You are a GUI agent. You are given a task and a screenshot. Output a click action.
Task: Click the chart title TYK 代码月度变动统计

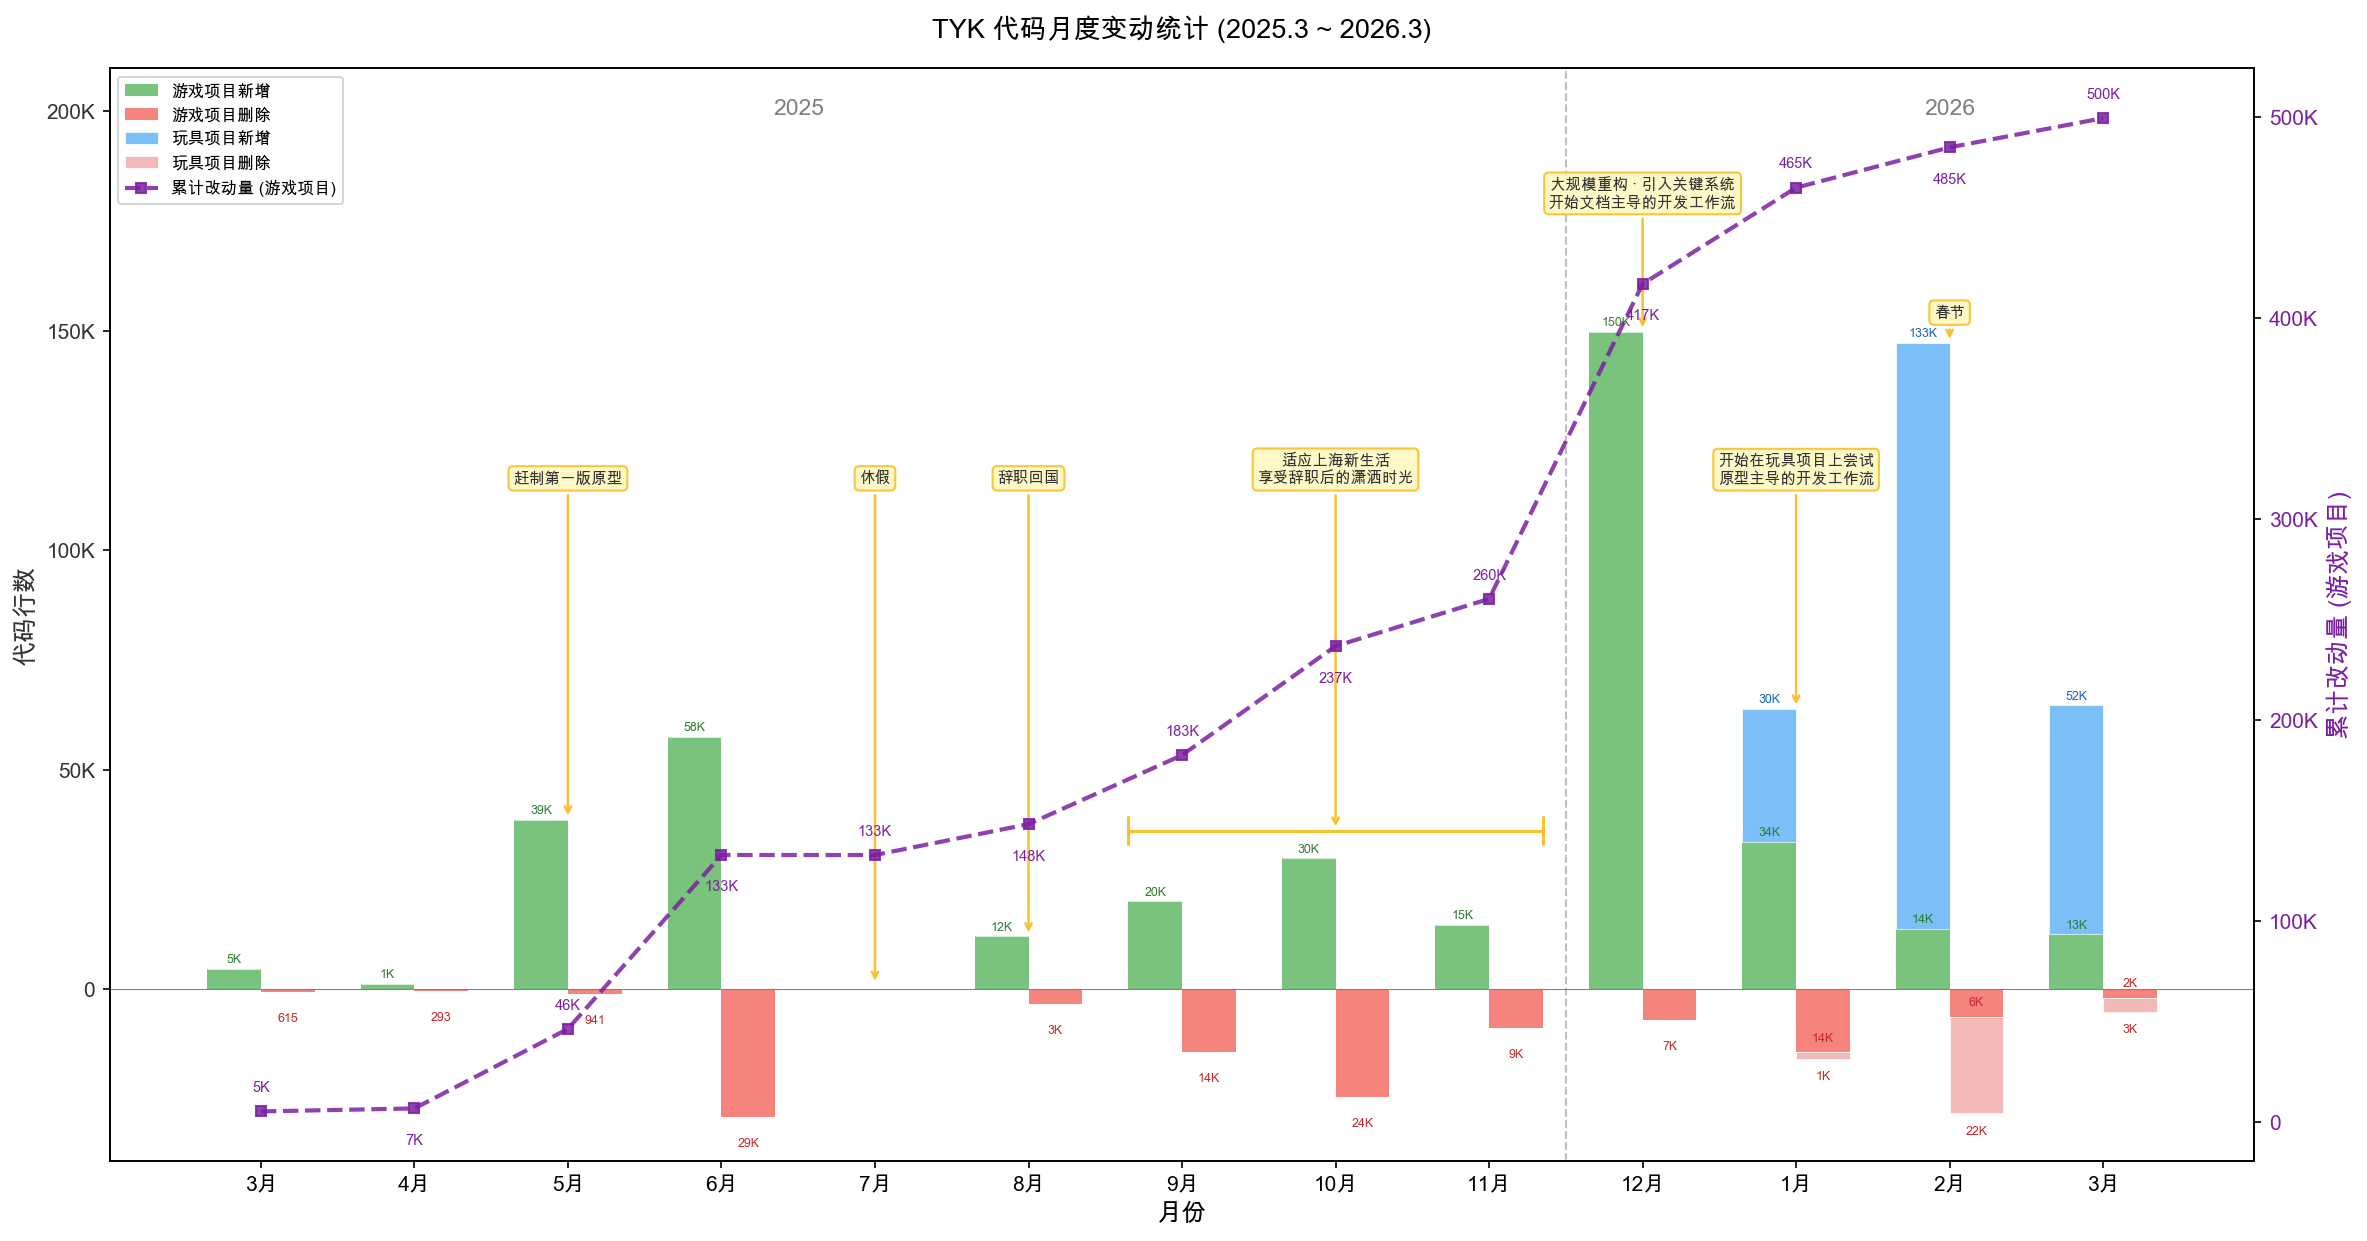point(1181,29)
